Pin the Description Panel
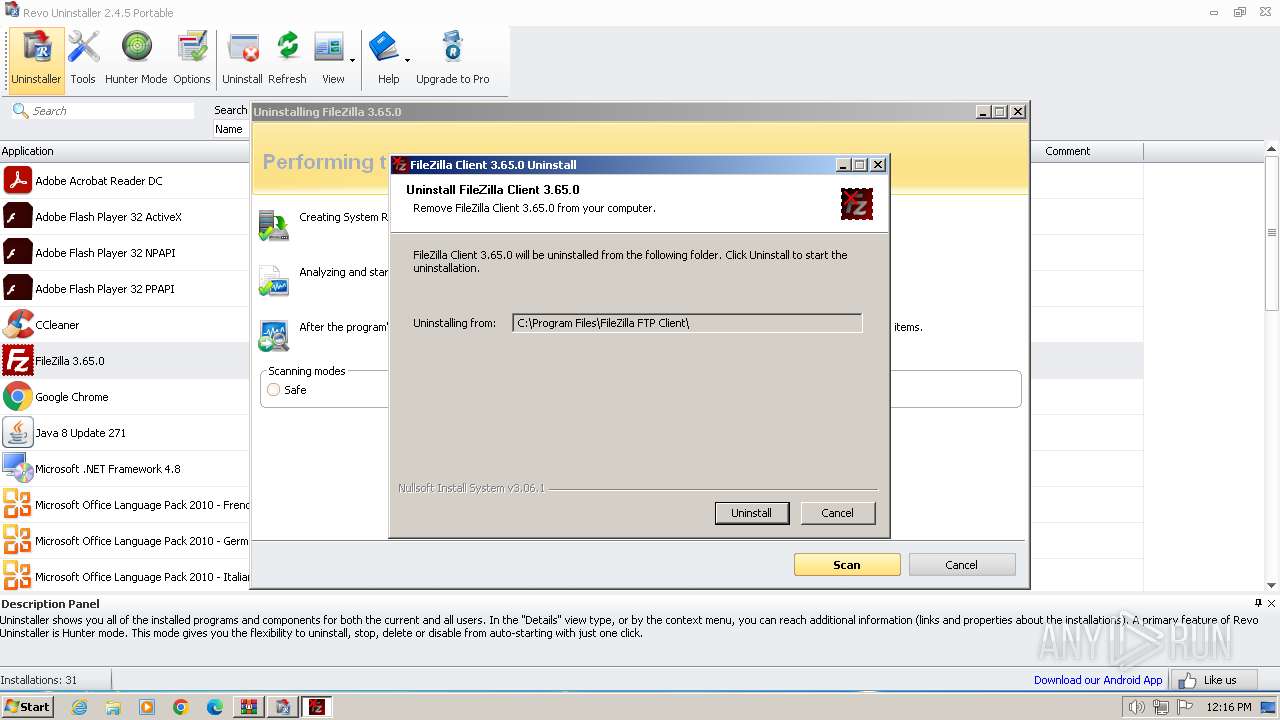This screenshot has width=1280, height=720. pyautogui.click(x=1258, y=603)
